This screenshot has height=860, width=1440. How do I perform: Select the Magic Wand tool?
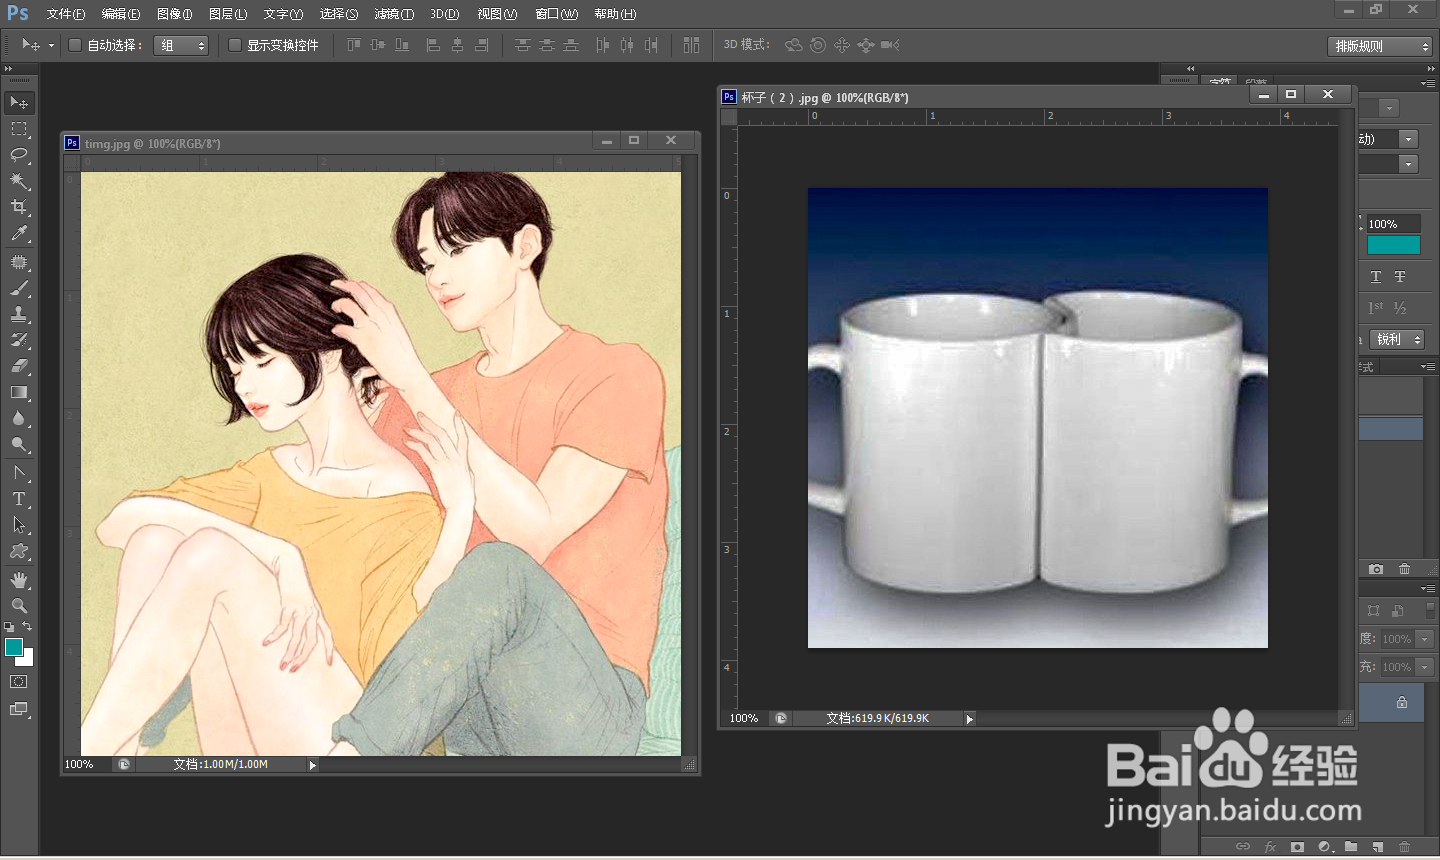(19, 181)
